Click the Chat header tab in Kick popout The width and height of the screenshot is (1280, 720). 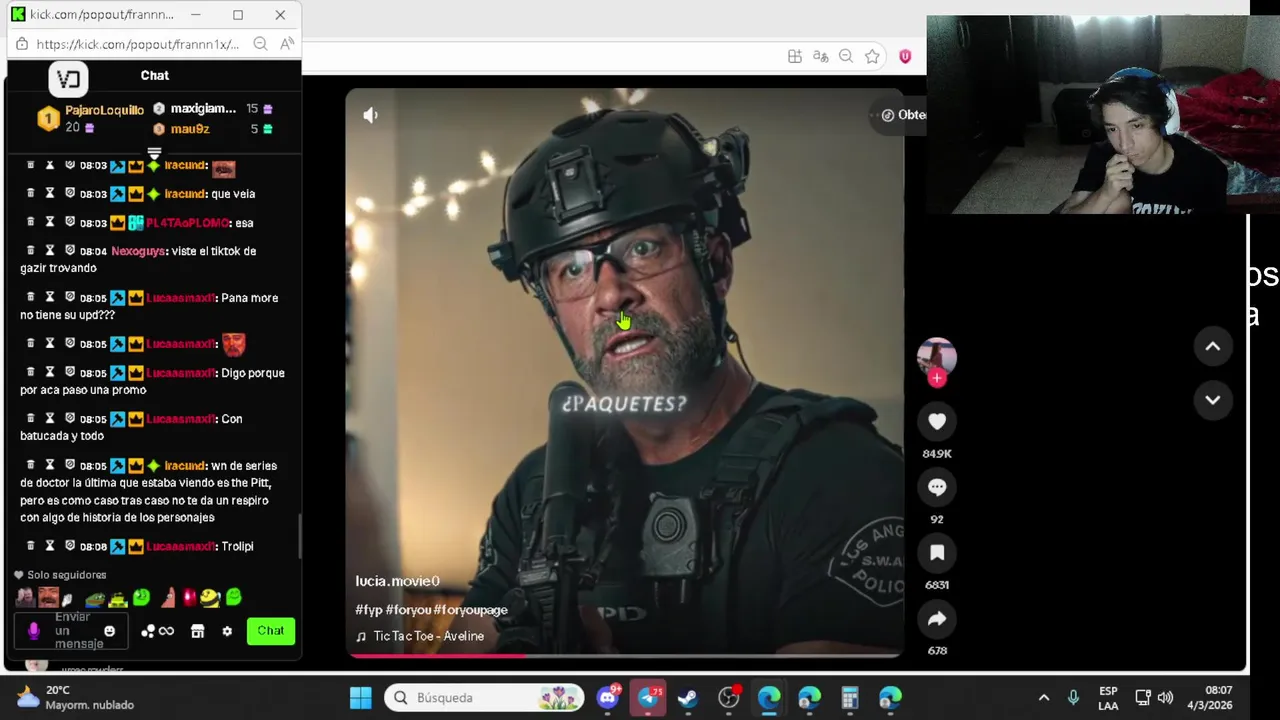pos(154,76)
